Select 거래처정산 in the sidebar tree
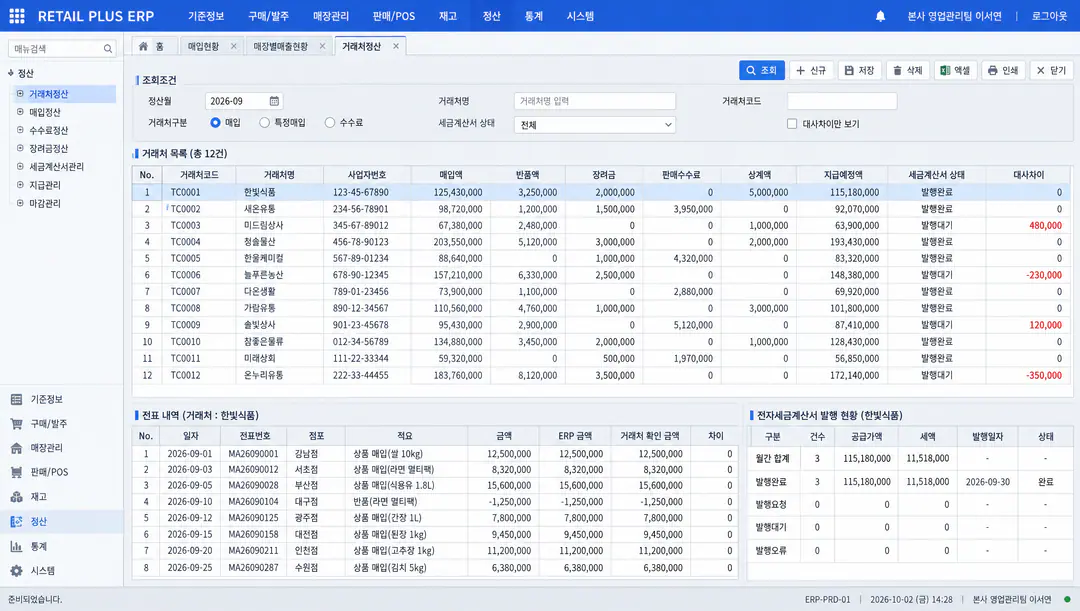Viewport: 1080px width, 611px height. pyautogui.click(x=64, y=94)
